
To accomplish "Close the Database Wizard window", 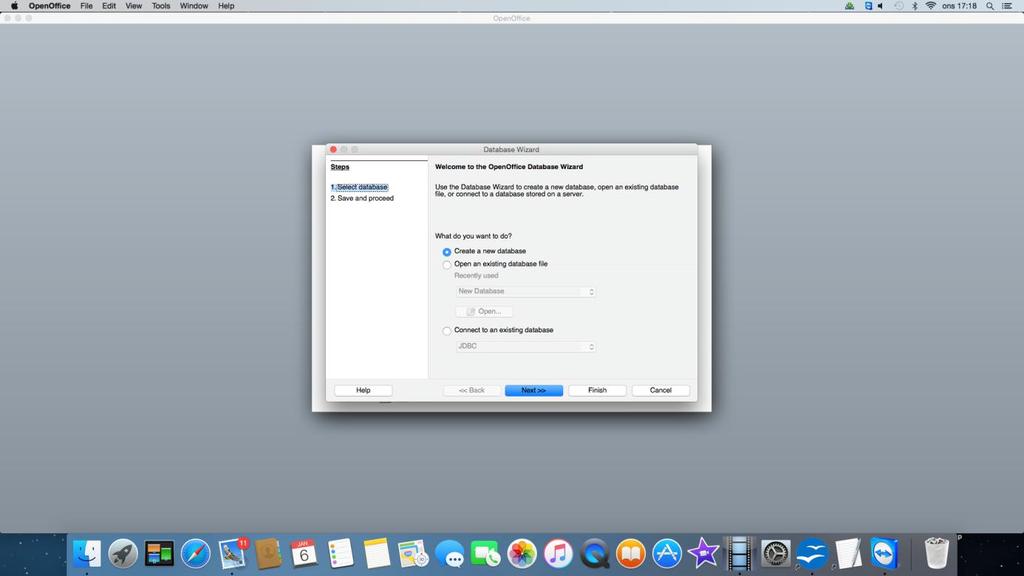I will (x=333, y=150).
